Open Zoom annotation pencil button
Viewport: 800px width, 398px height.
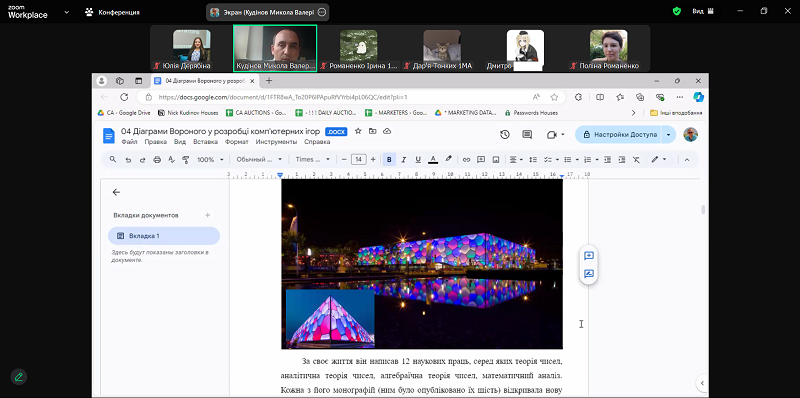(19, 377)
